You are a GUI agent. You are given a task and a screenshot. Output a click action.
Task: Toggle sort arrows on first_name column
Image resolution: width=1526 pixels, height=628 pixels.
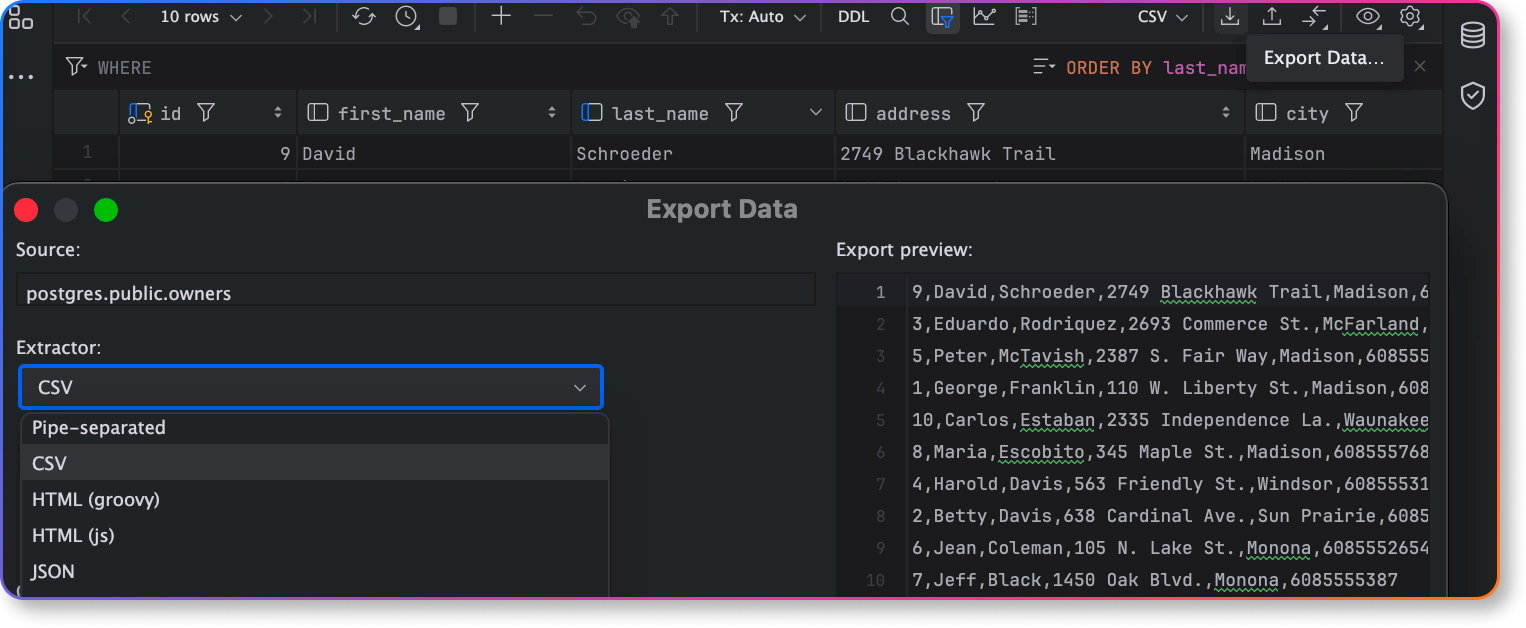(x=552, y=114)
